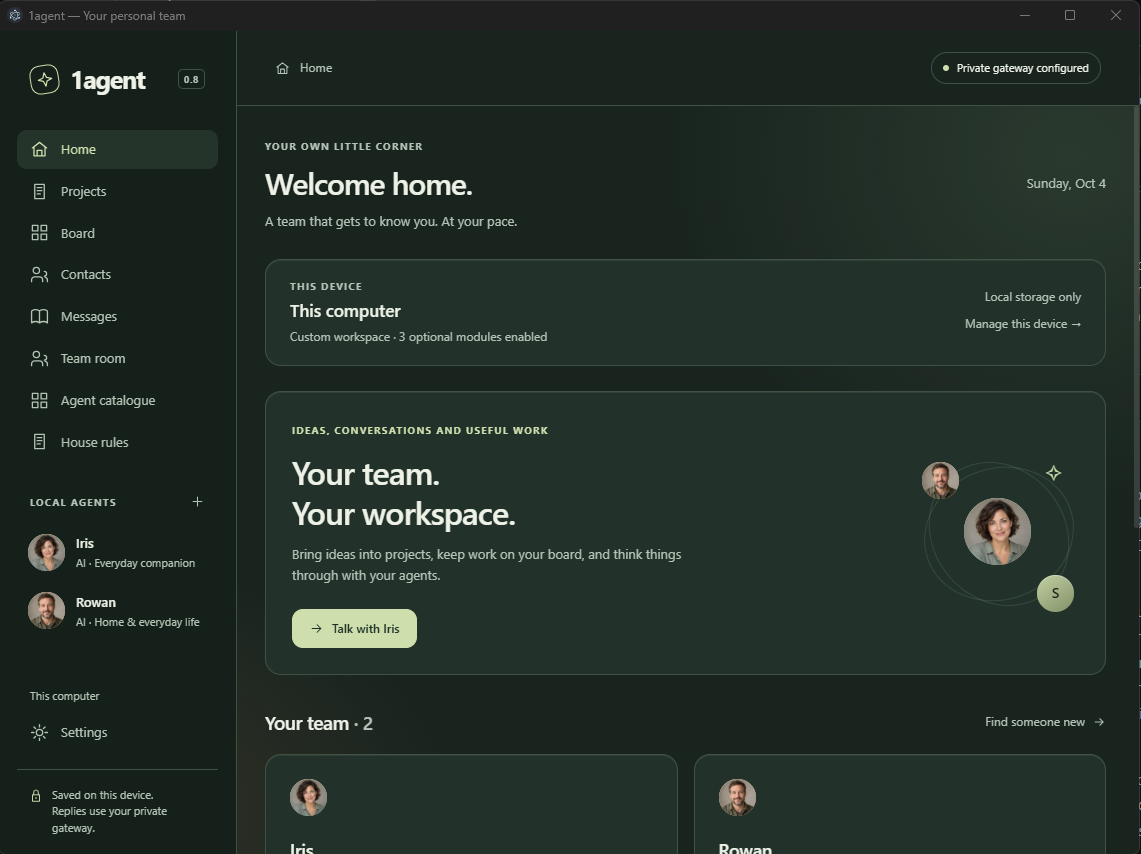This screenshot has height=854, width=1141.
Task: Click the LOCAL AGENTS section label
Action: click(x=73, y=503)
